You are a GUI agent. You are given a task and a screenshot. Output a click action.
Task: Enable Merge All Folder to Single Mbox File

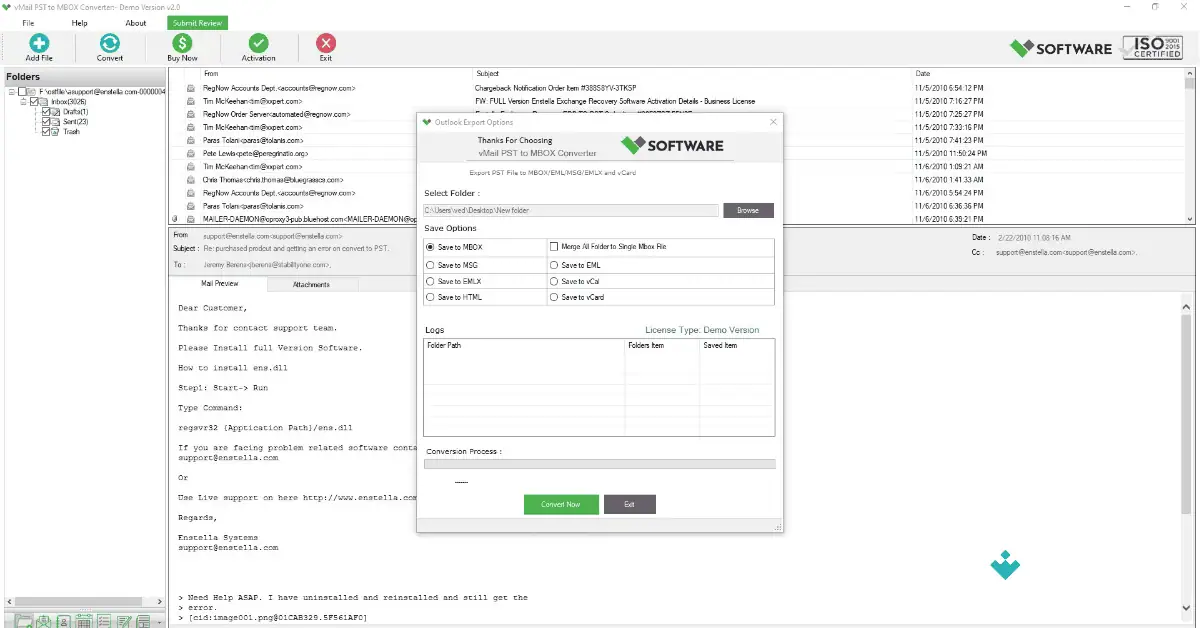pyautogui.click(x=553, y=246)
